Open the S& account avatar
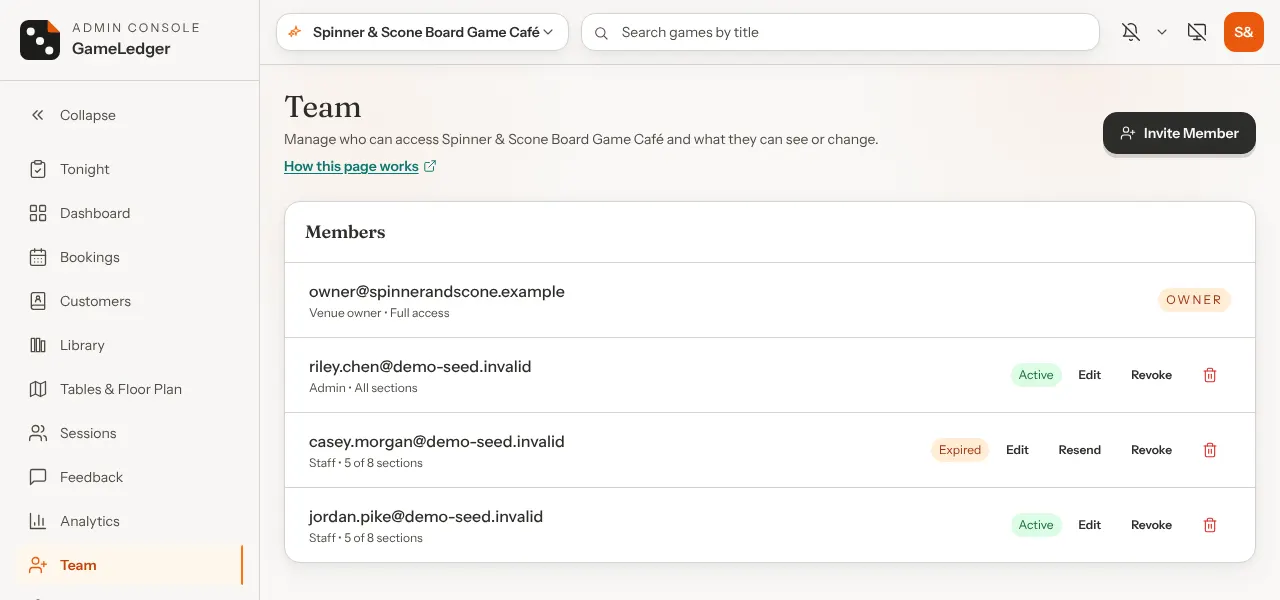This screenshot has height=600, width=1280. click(1244, 32)
